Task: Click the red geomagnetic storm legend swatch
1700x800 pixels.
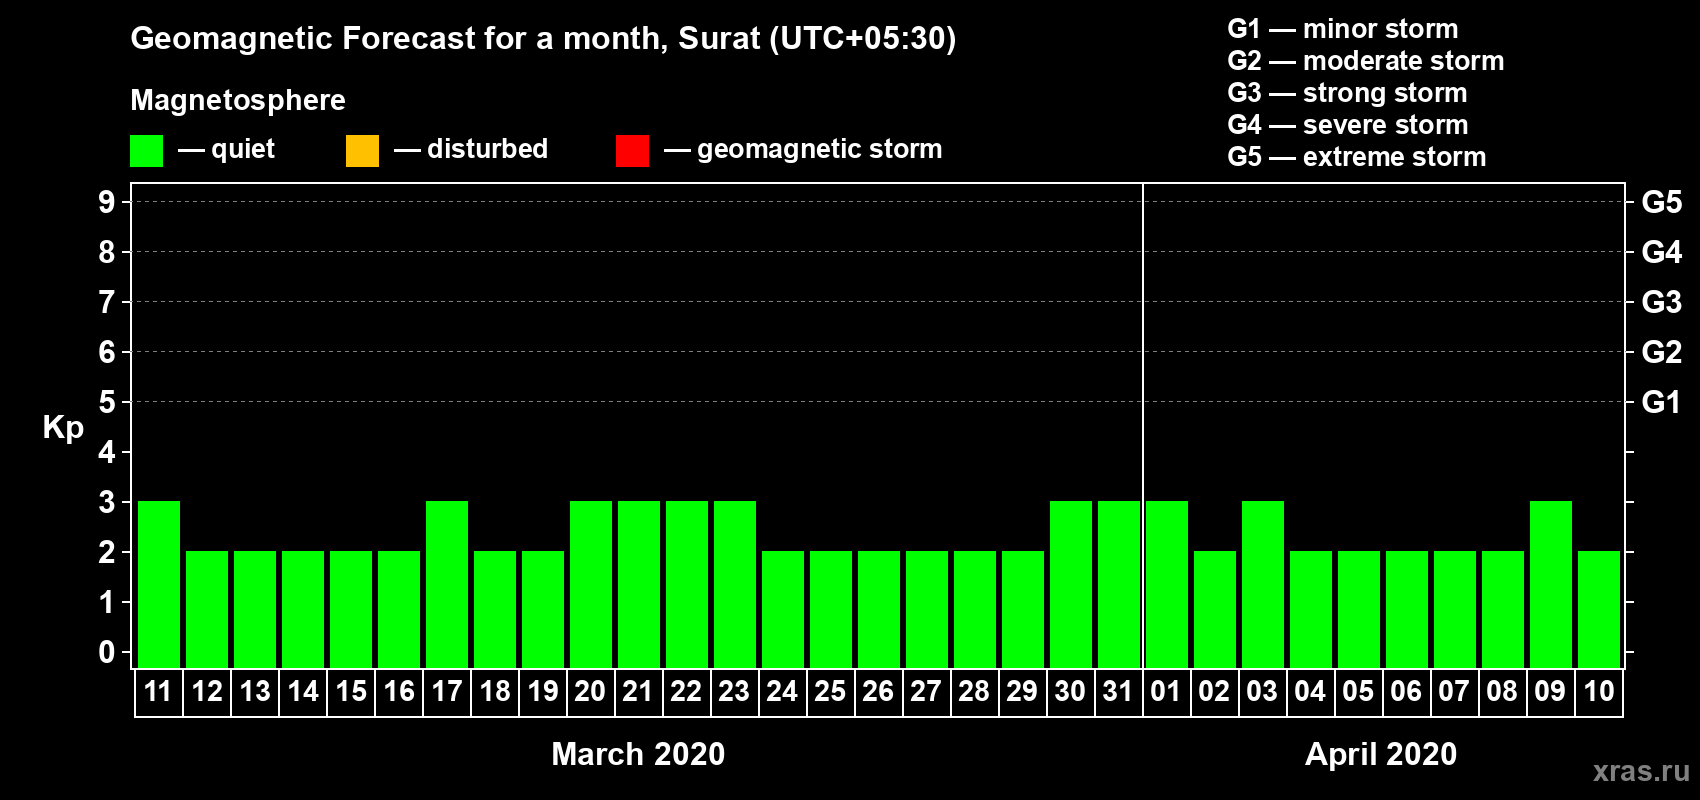Action: click(x=632, y=151)
